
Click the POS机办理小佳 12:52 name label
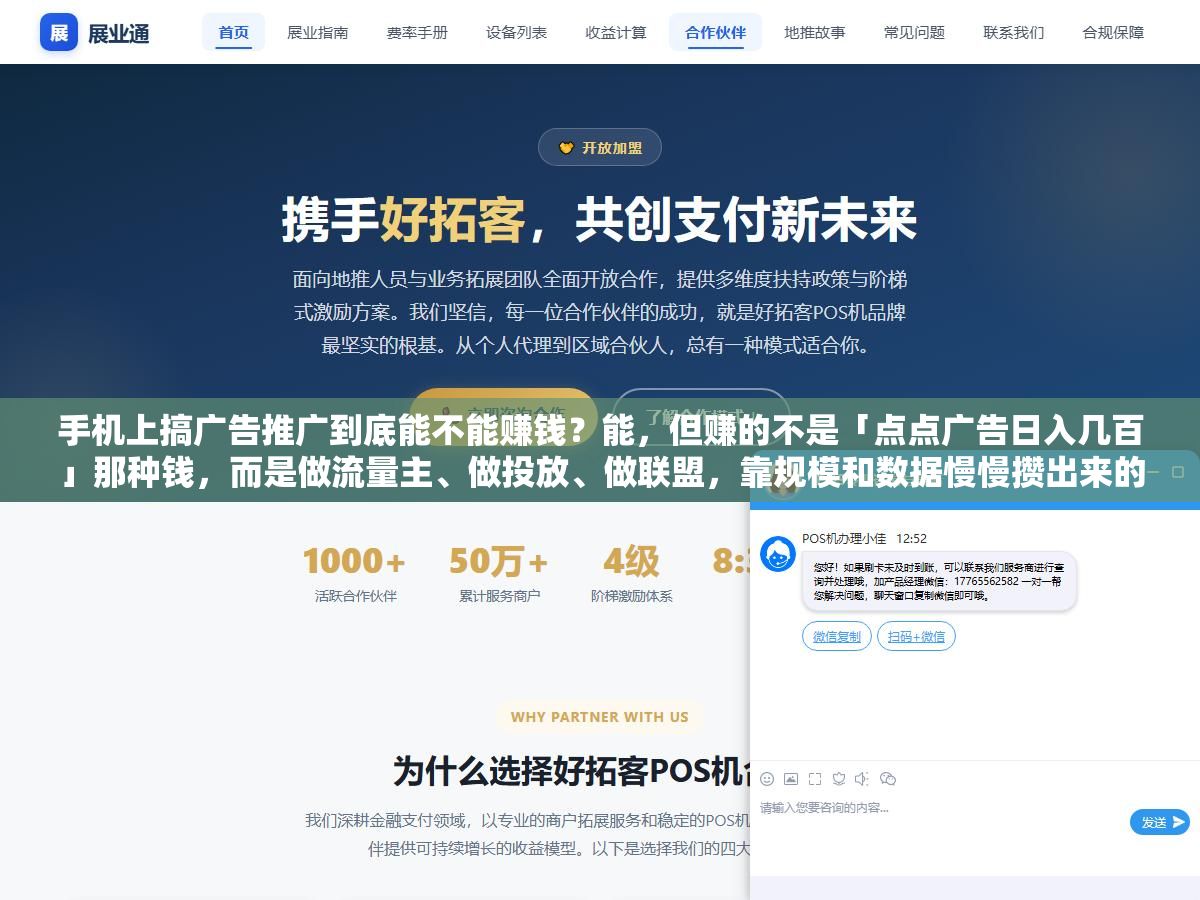pyautogui.click(x=864, y=538)
